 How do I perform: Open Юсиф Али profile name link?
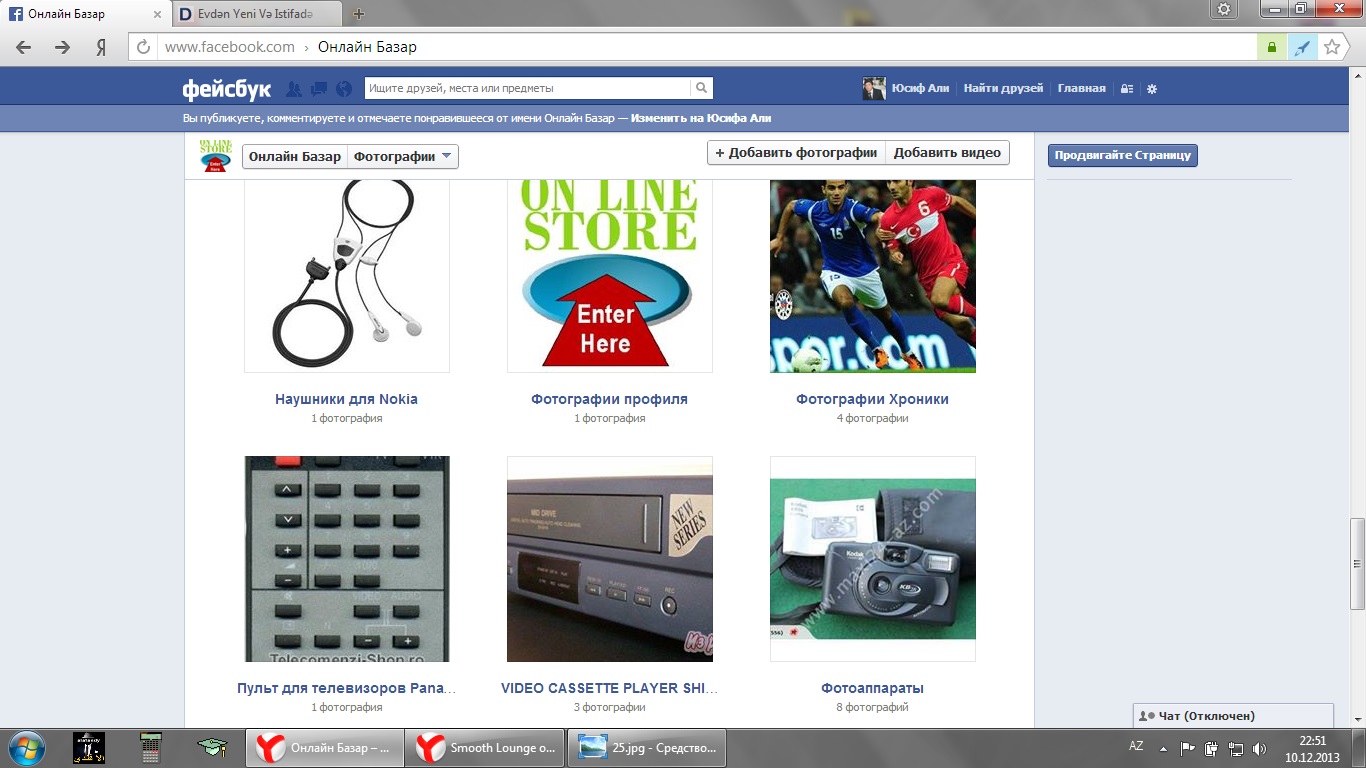[x=920, y=89]
